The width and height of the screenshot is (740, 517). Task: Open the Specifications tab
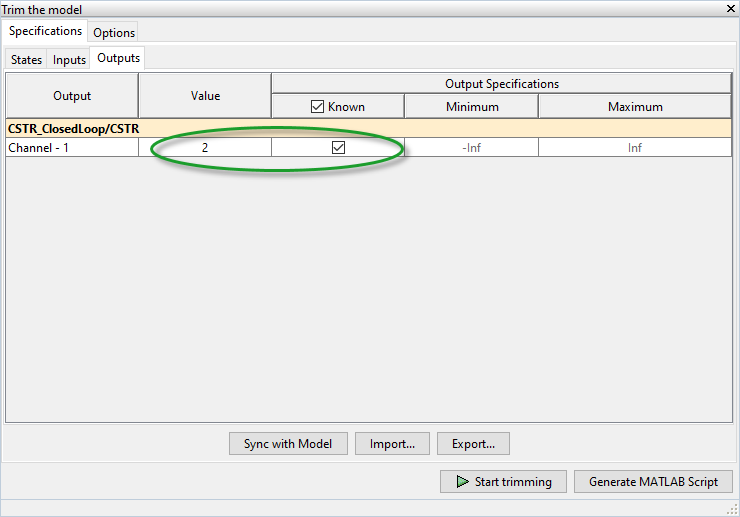click(x=45, y=32)
